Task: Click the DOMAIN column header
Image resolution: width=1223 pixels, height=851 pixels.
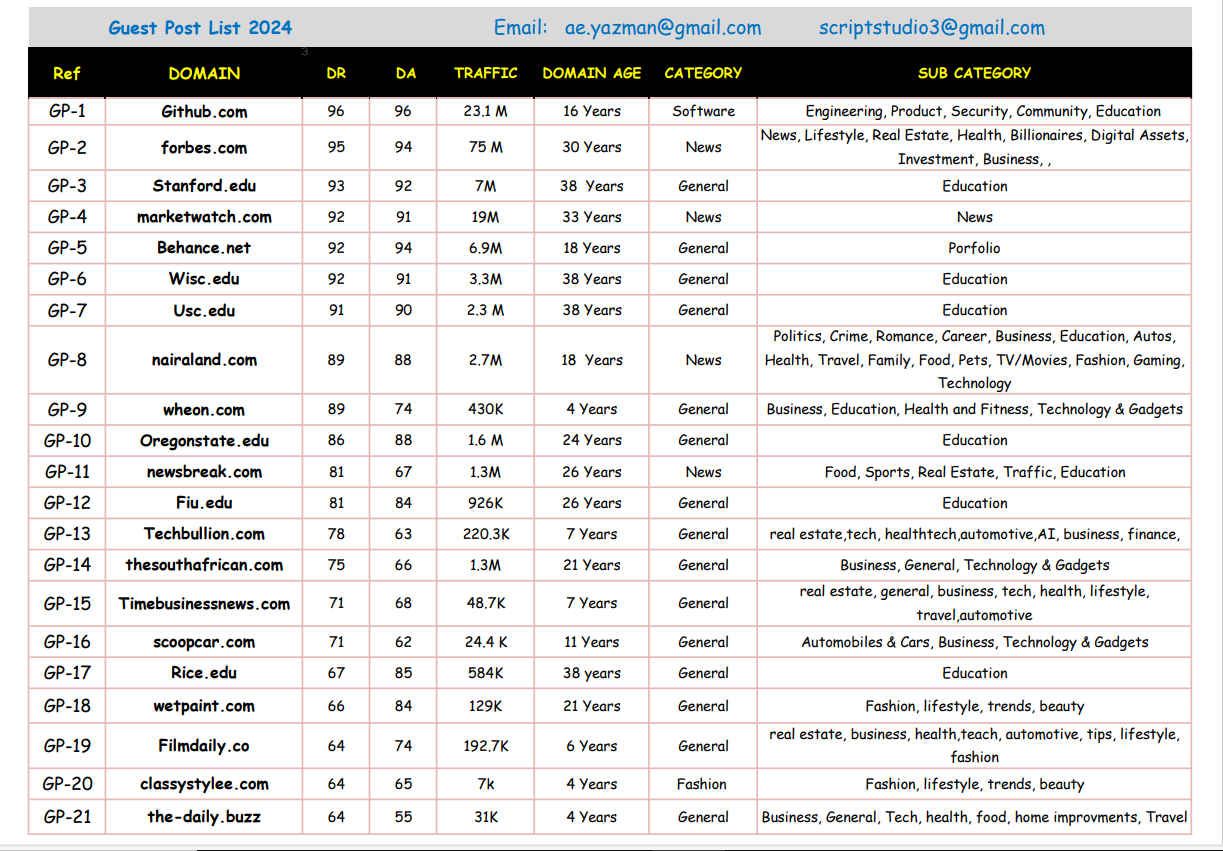Action: tap(204, 73)
